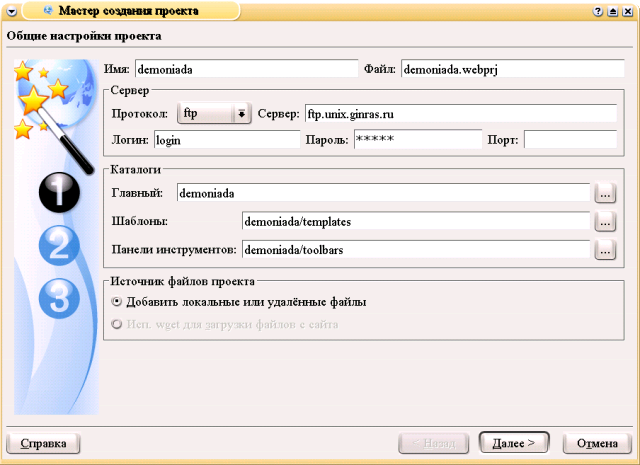Click the Имя project name field
The height and width of the screenshot is (465, 640).
(x=246, y=69)
